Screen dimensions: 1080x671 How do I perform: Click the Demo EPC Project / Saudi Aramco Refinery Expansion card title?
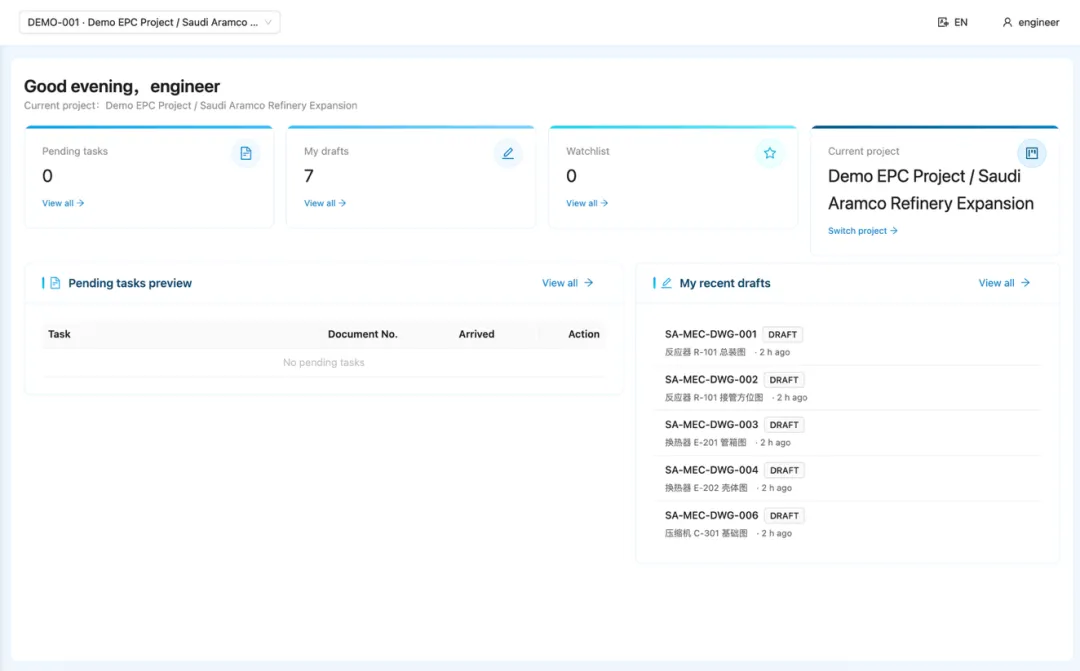pyautogui.click(x=931, y=189)
